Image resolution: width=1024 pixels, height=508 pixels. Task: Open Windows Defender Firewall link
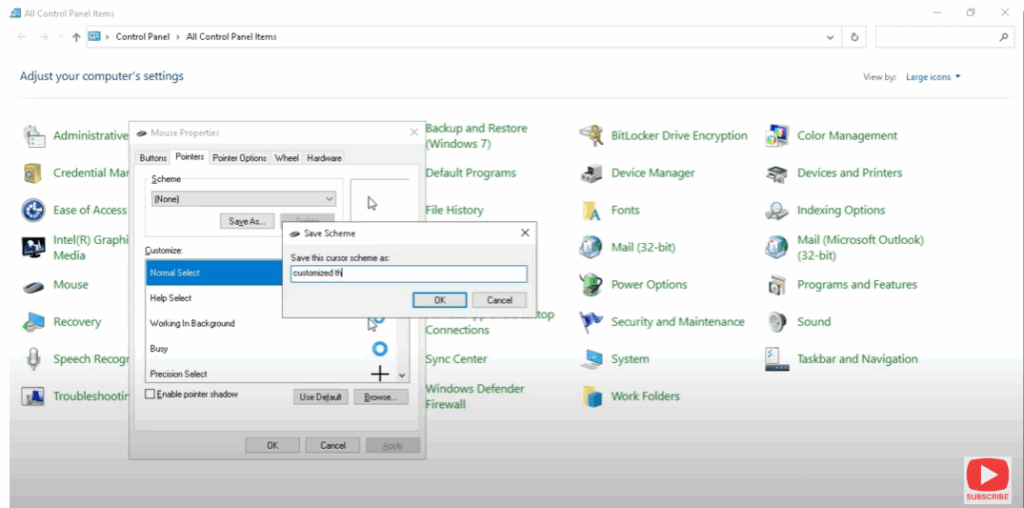(x=475, y=396)
